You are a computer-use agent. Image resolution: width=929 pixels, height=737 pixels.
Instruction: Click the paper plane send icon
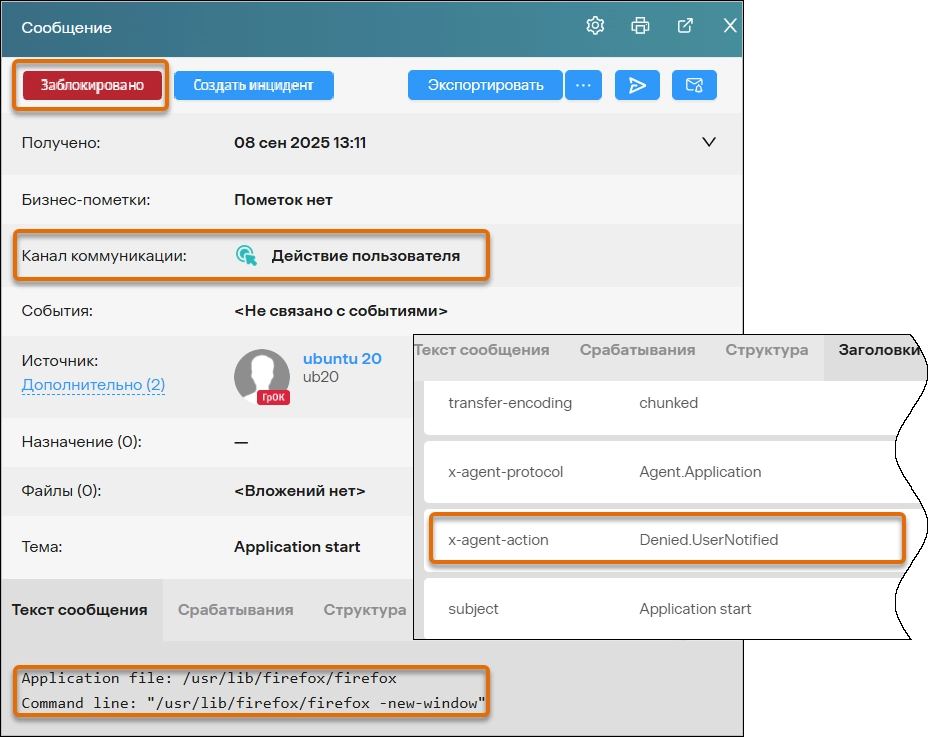637,86
